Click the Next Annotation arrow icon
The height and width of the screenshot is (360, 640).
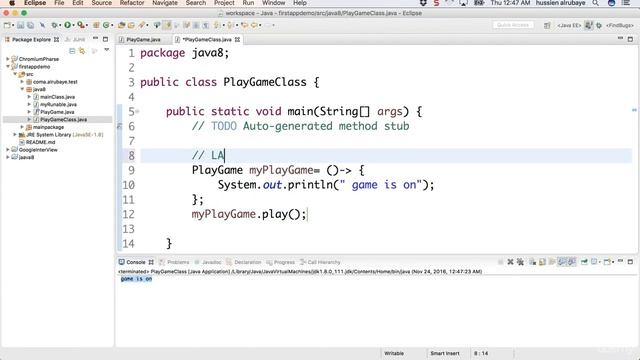[217, 25]
